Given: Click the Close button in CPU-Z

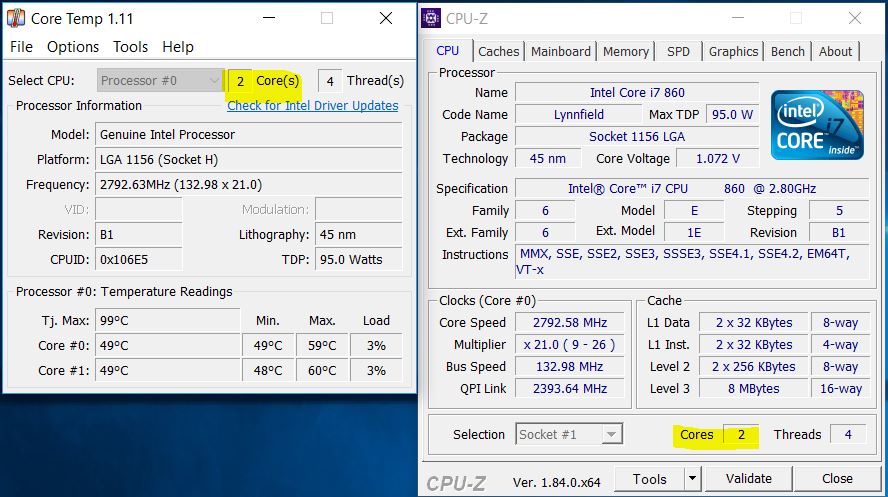Looking at the screenshot, I should pos(837,479).
